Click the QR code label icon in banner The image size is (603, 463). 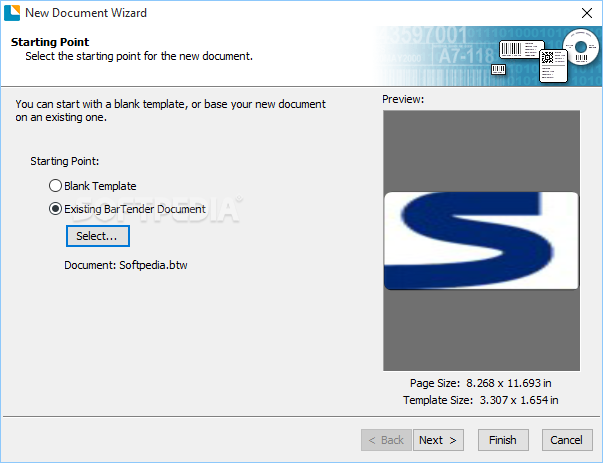coord(553,65)
